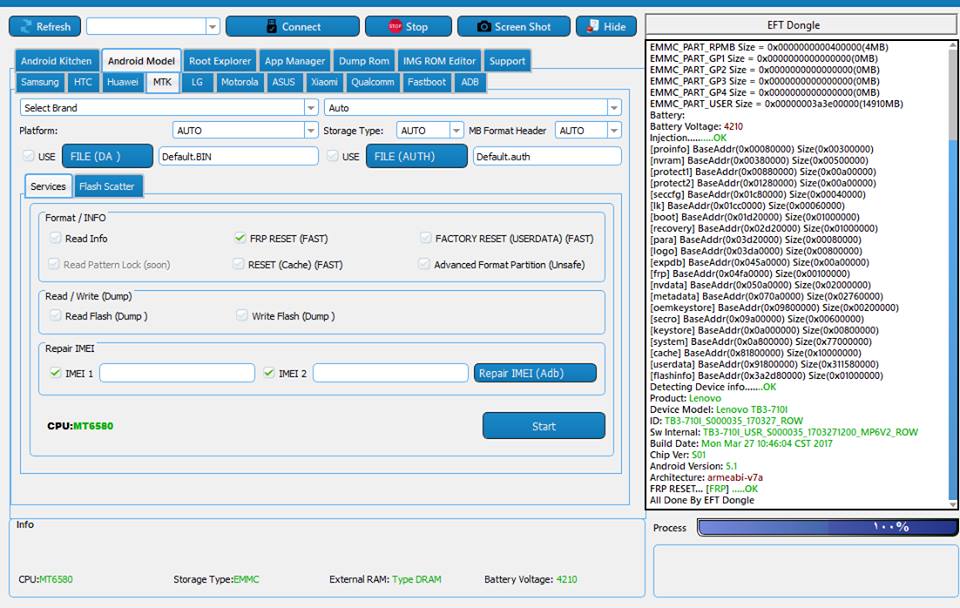Select the LG brand tab

[197, 81]
